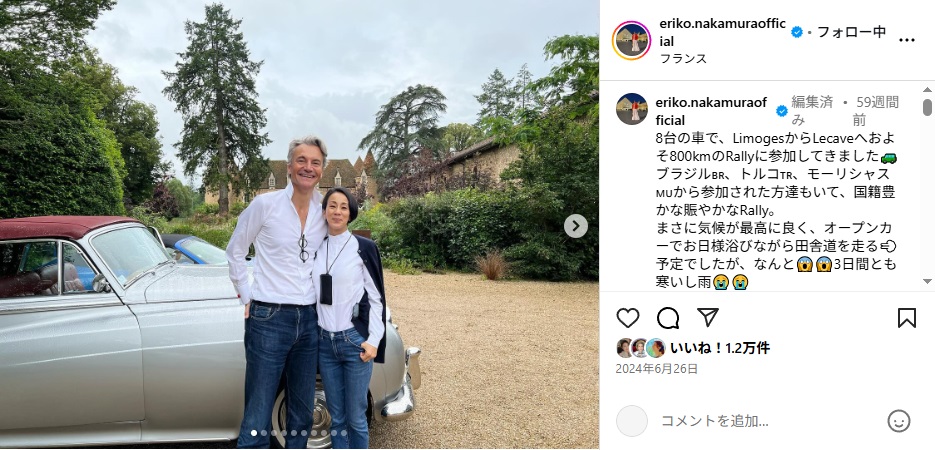The height and width of the screenshot is (450, 935).
Task: Share post via paper plane icon
Action: [708, 317]
